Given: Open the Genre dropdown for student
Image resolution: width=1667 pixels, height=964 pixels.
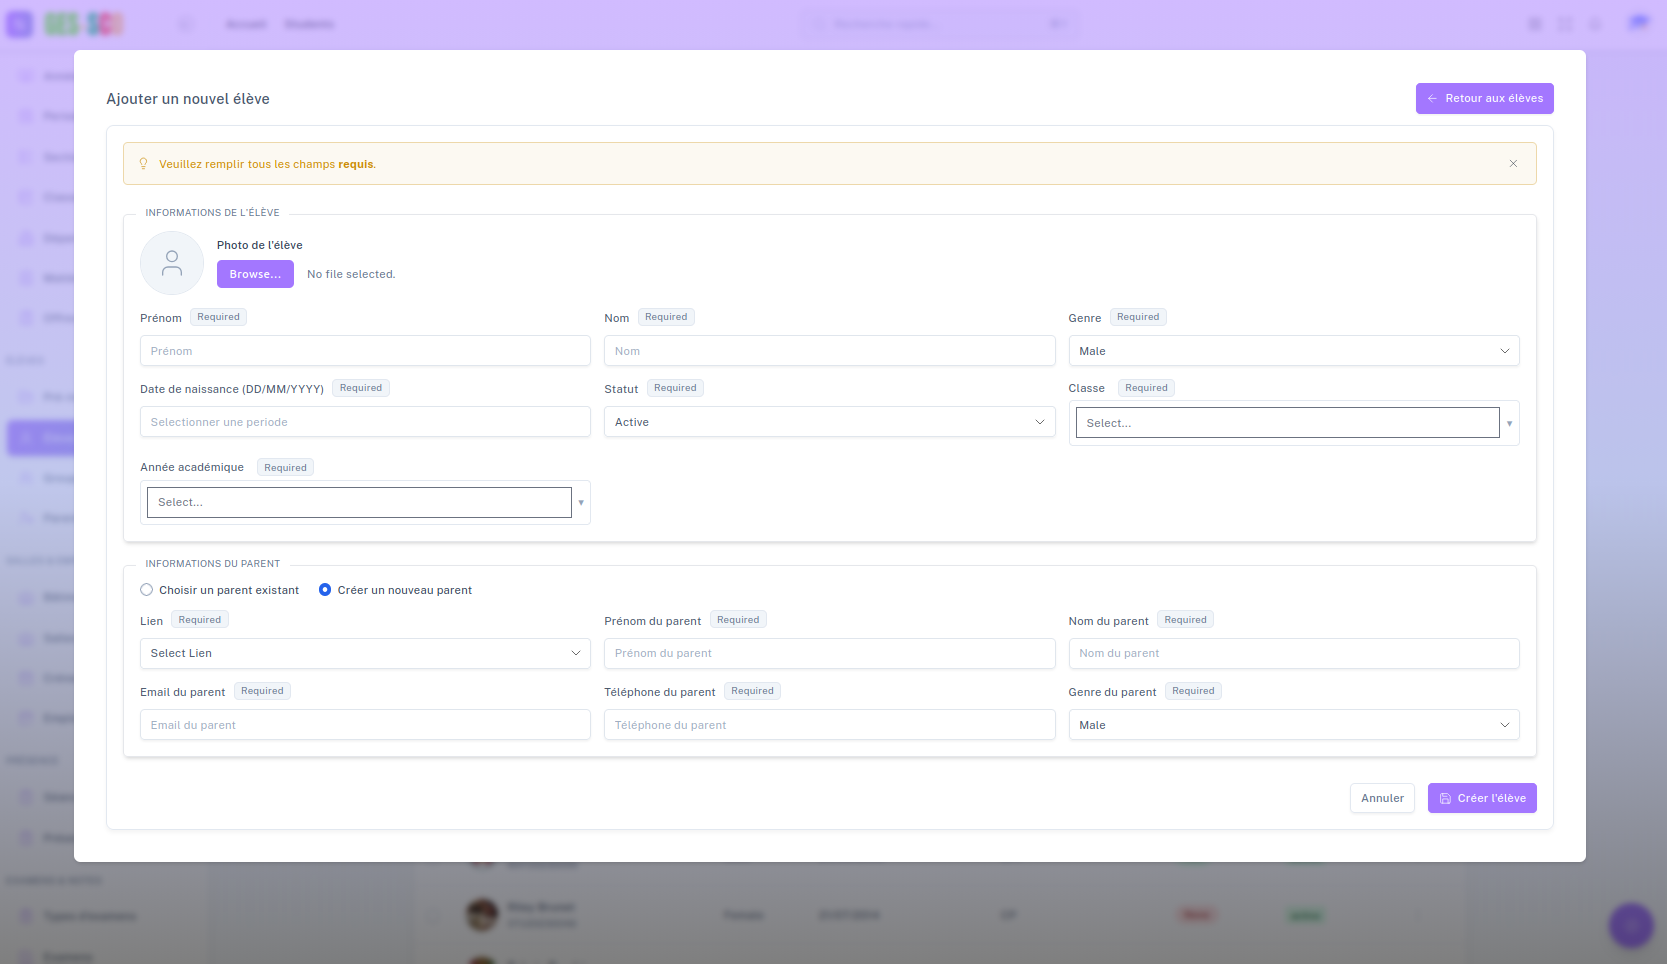Looking at the screenshot, I should point(1293,351).
